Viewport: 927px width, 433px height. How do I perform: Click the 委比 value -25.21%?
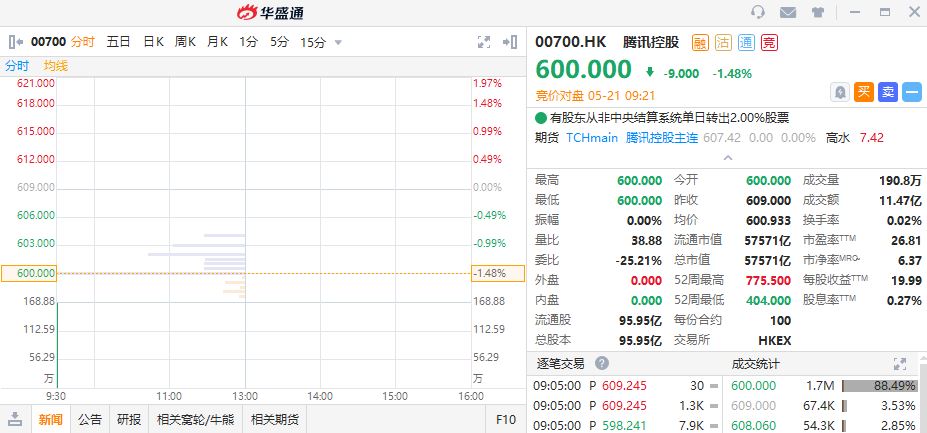[638, 260]
